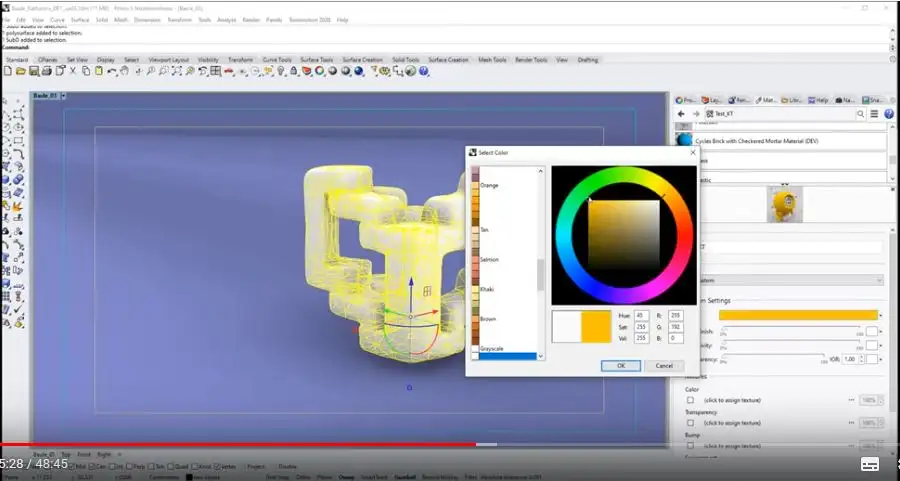Toggle the Color texture checkbox
The height and width of the screenshot is (481, 900).
[x=690, y=400]
